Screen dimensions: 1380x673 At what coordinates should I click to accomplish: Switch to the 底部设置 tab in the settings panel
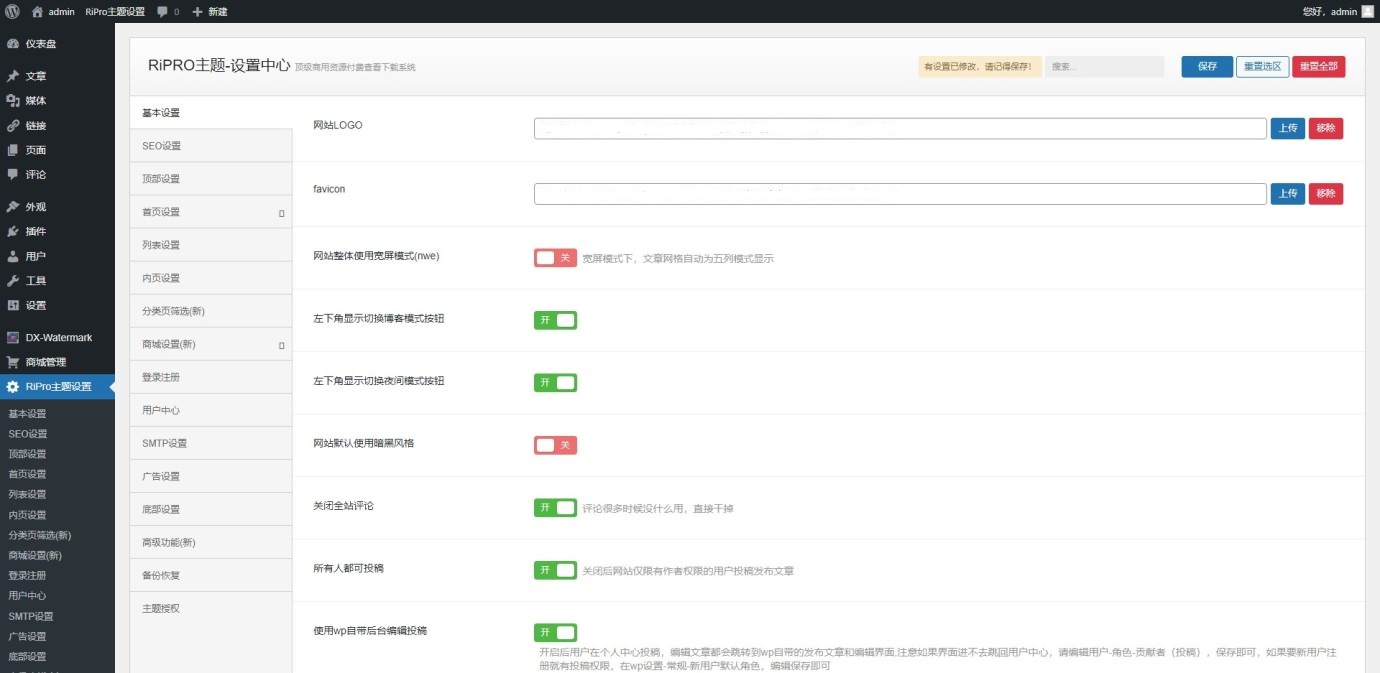click(x=211, y=509)
